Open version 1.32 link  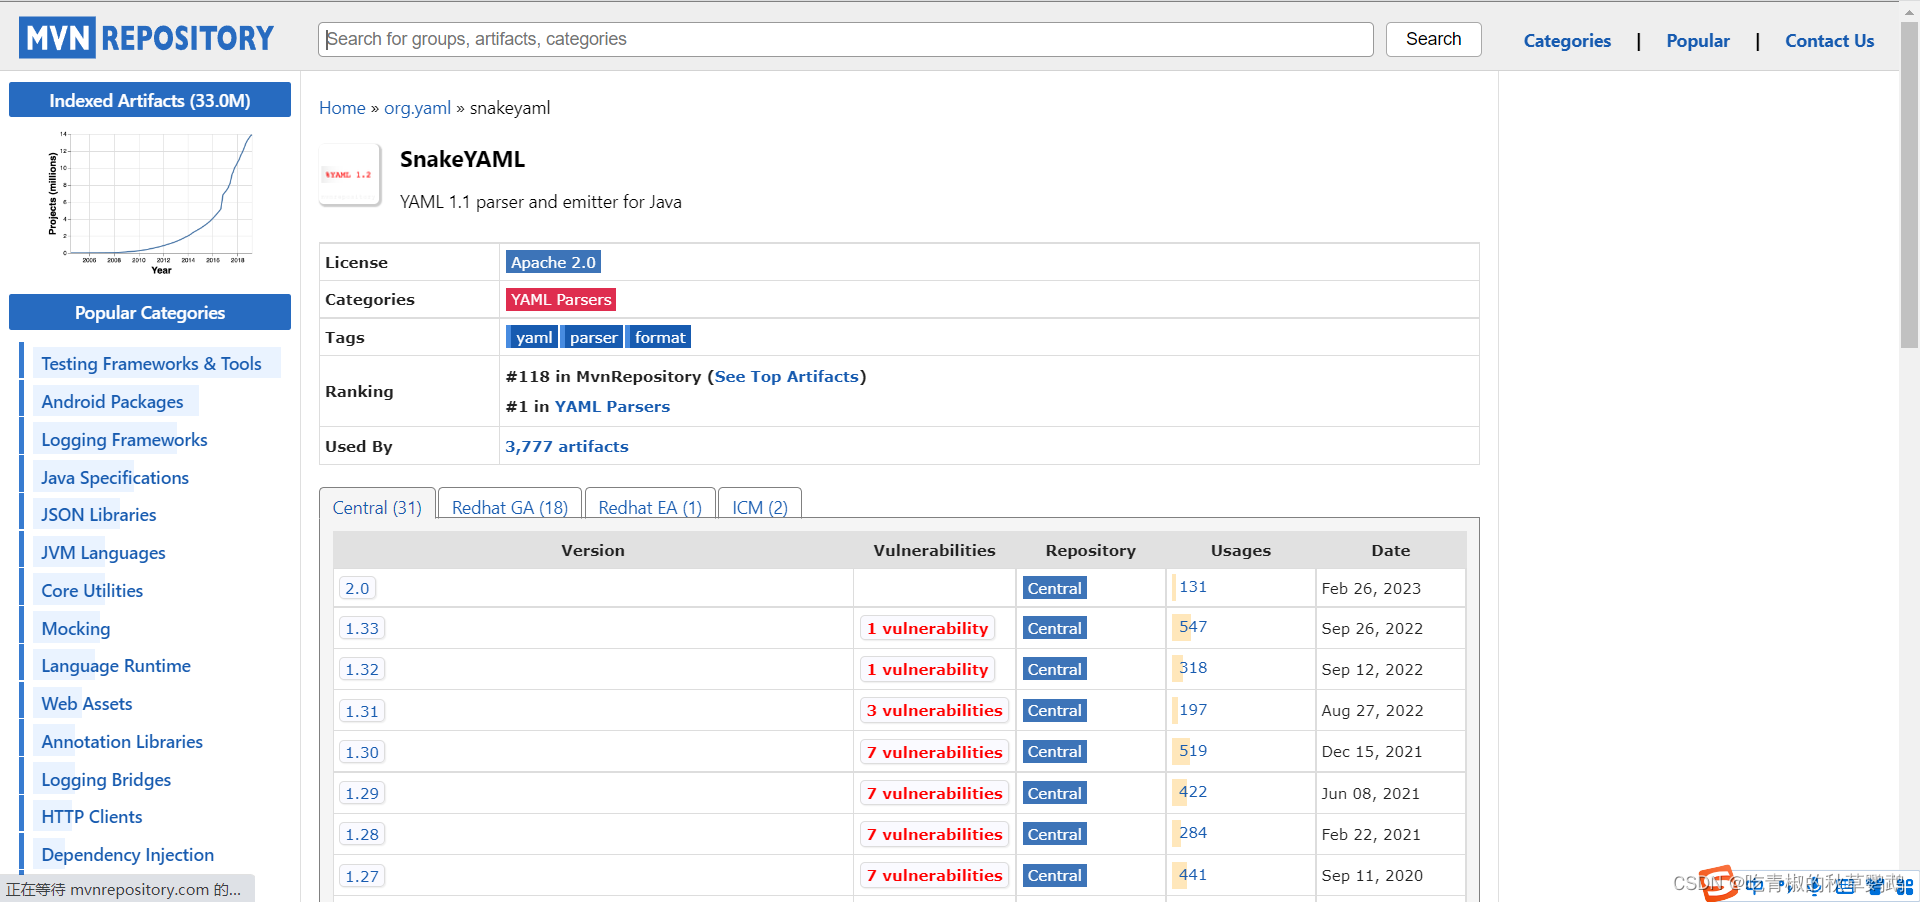click(x=362, y=669)
